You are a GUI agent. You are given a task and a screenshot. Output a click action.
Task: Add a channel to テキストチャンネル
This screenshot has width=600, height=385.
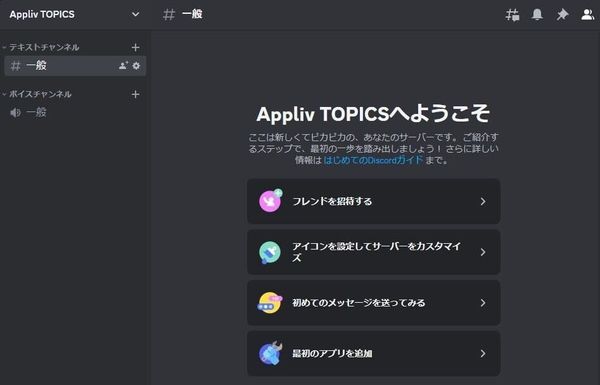[x=135, y=47]
